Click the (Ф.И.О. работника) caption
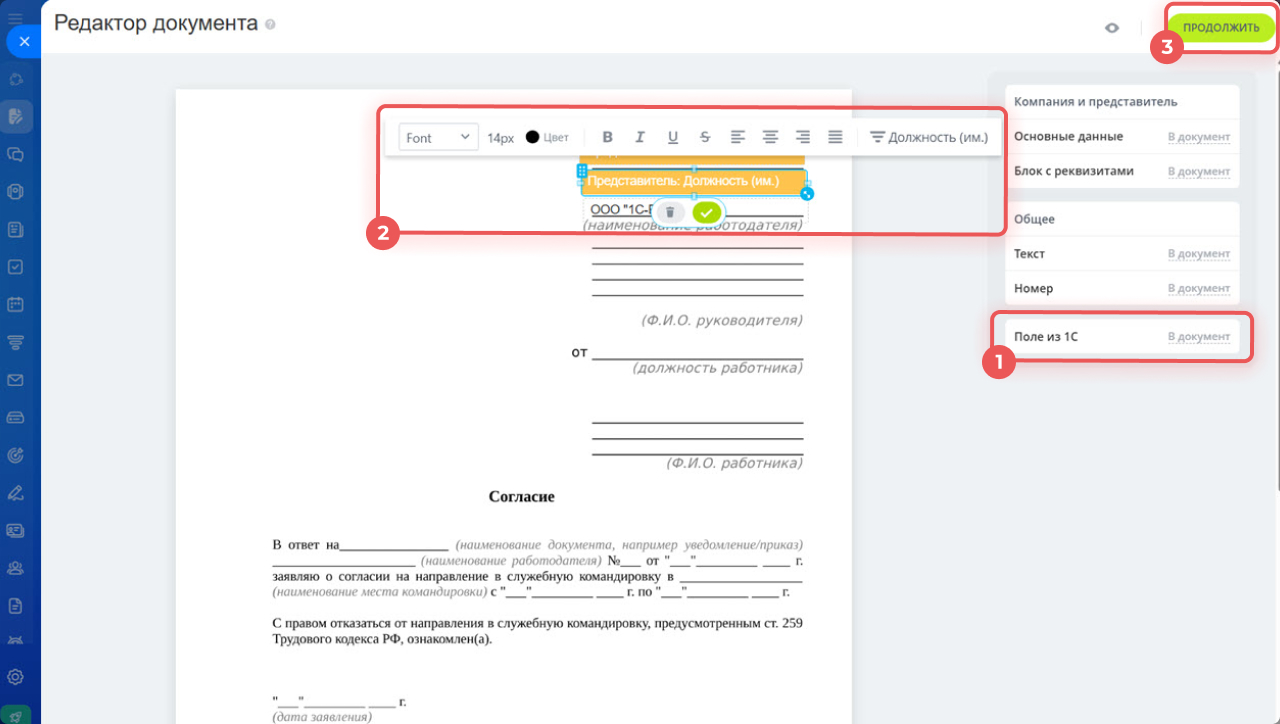Screen dimensions: 1280x724 735,463
